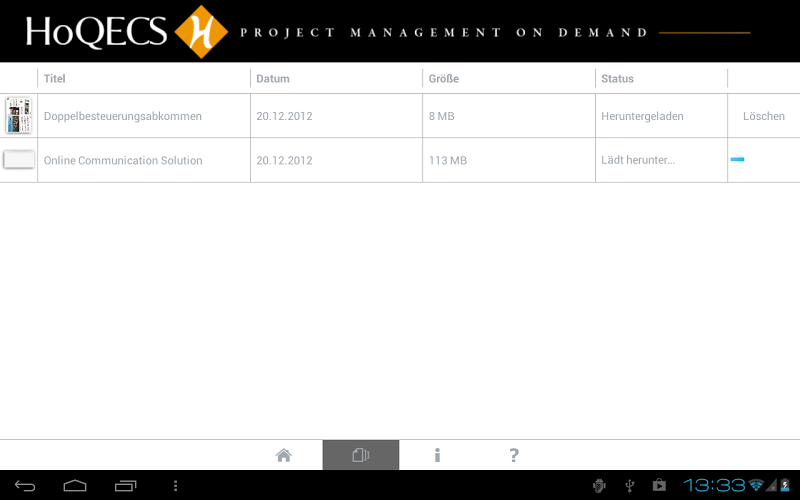Select the documents library tab icon
Viewport: 800px width, 500px height.
pos(361,455)
